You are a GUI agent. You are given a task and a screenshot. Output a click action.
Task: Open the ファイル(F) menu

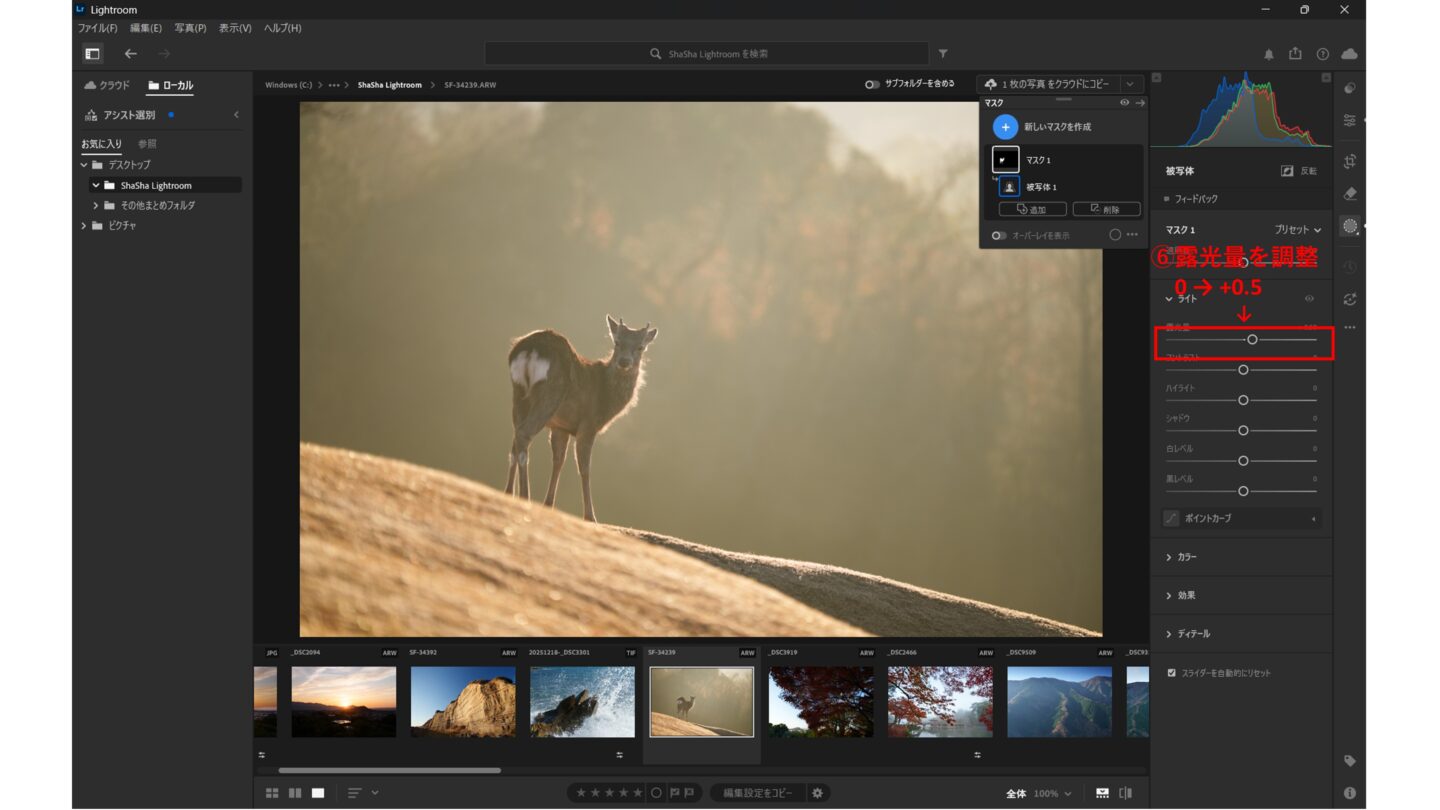coord(97,28)
